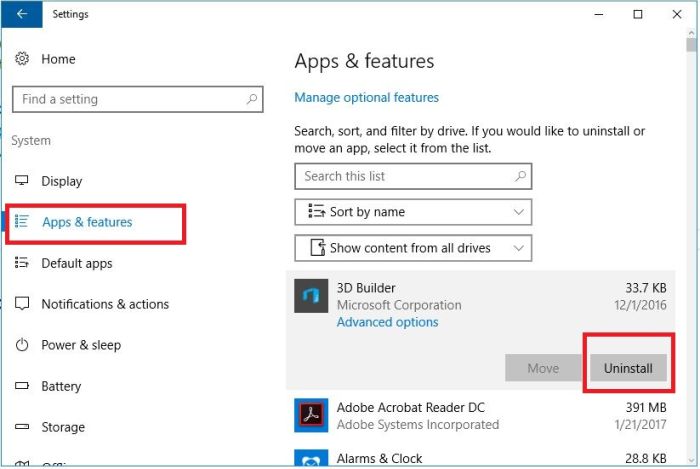Image resolution: width=700 pixels, height=469 pixels.
Task: Click the Search this list field
Action: pos(403,176)
